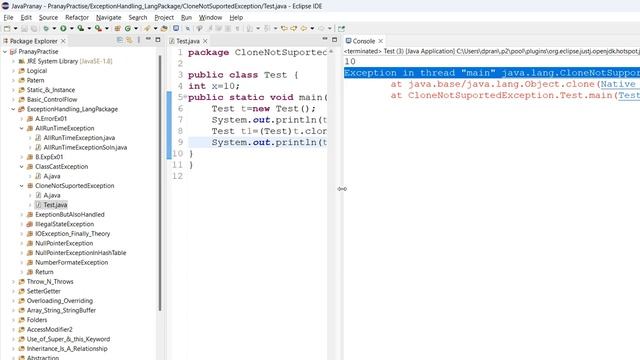Viewport: 640px width, 360px height.
Task: Open the Navigate menu
Action: tap(109, 18)
